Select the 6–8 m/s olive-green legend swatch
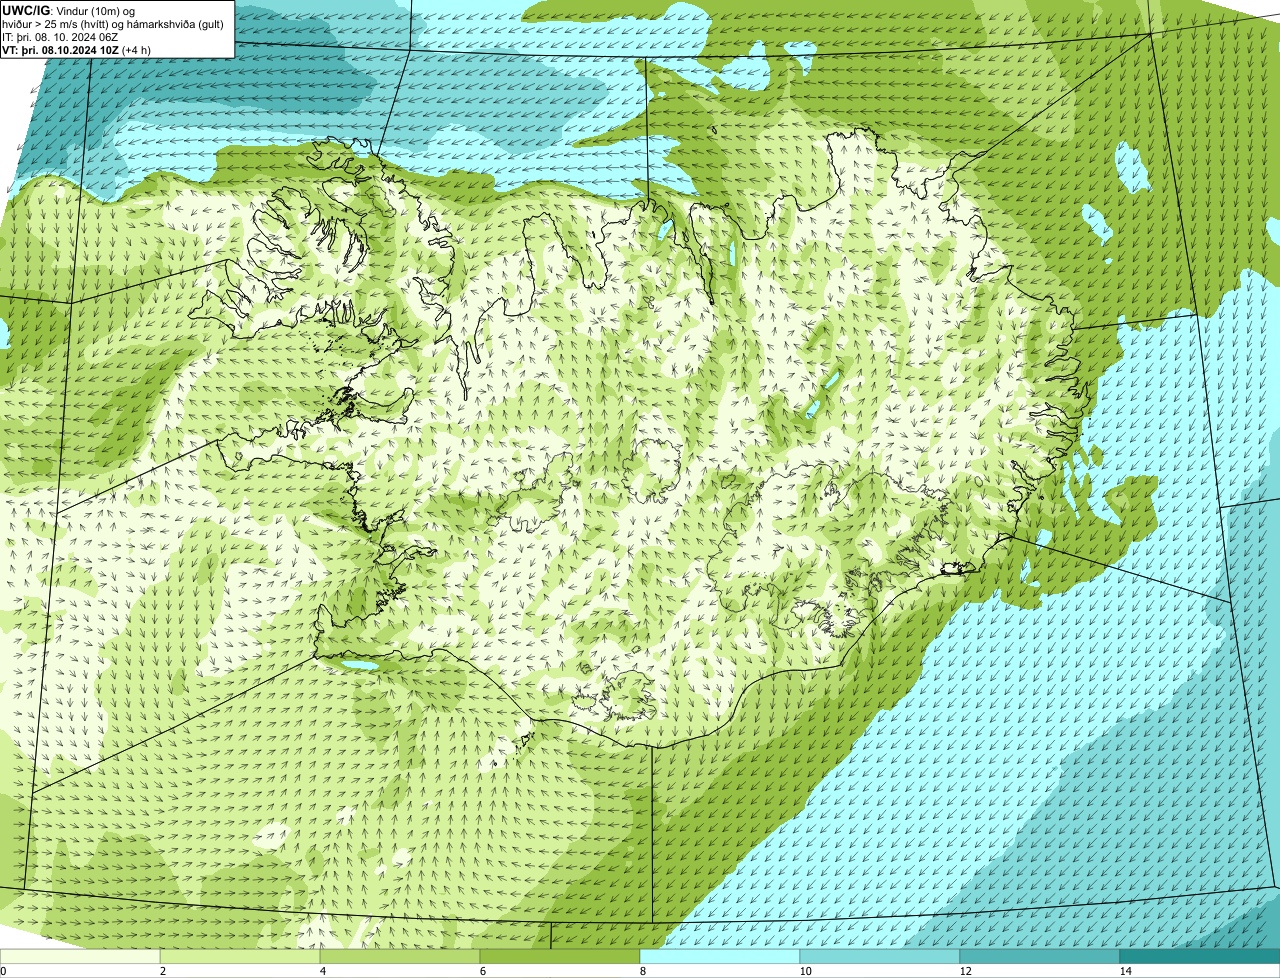The width and height of the screenshot is (1280, 978). (560, 957)
